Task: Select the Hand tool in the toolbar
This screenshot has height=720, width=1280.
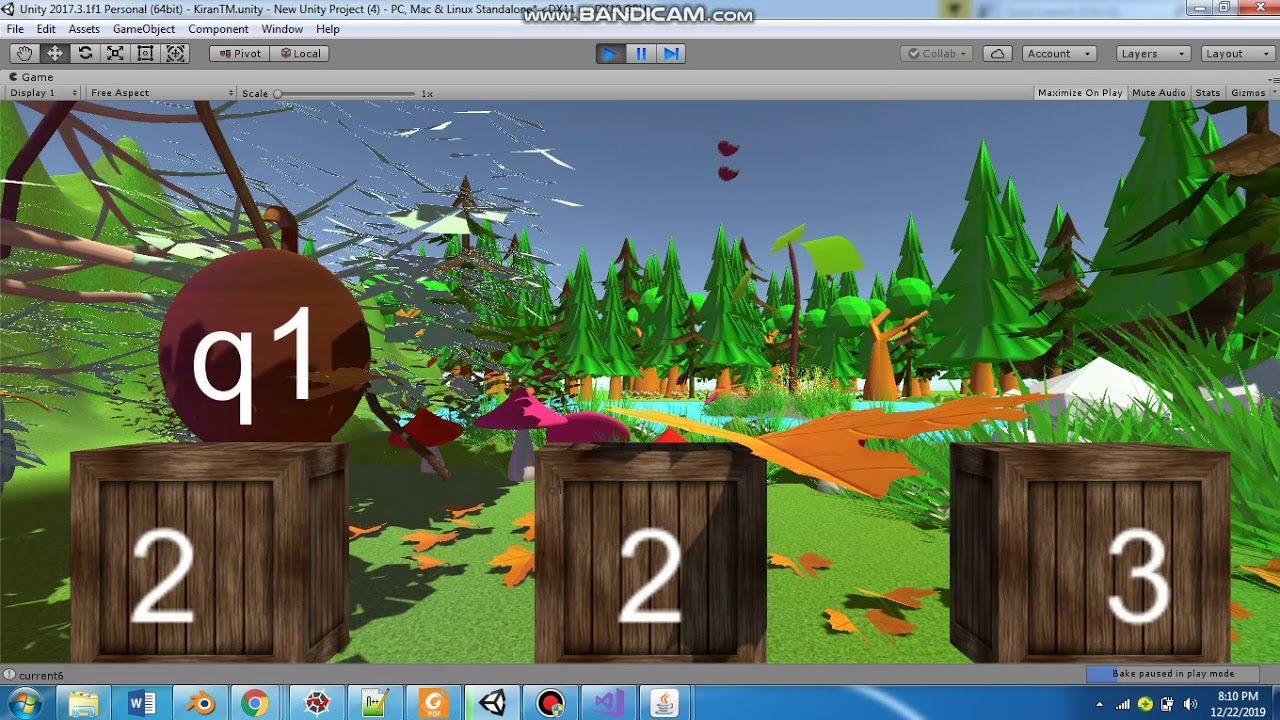Action: coord(24,53)
